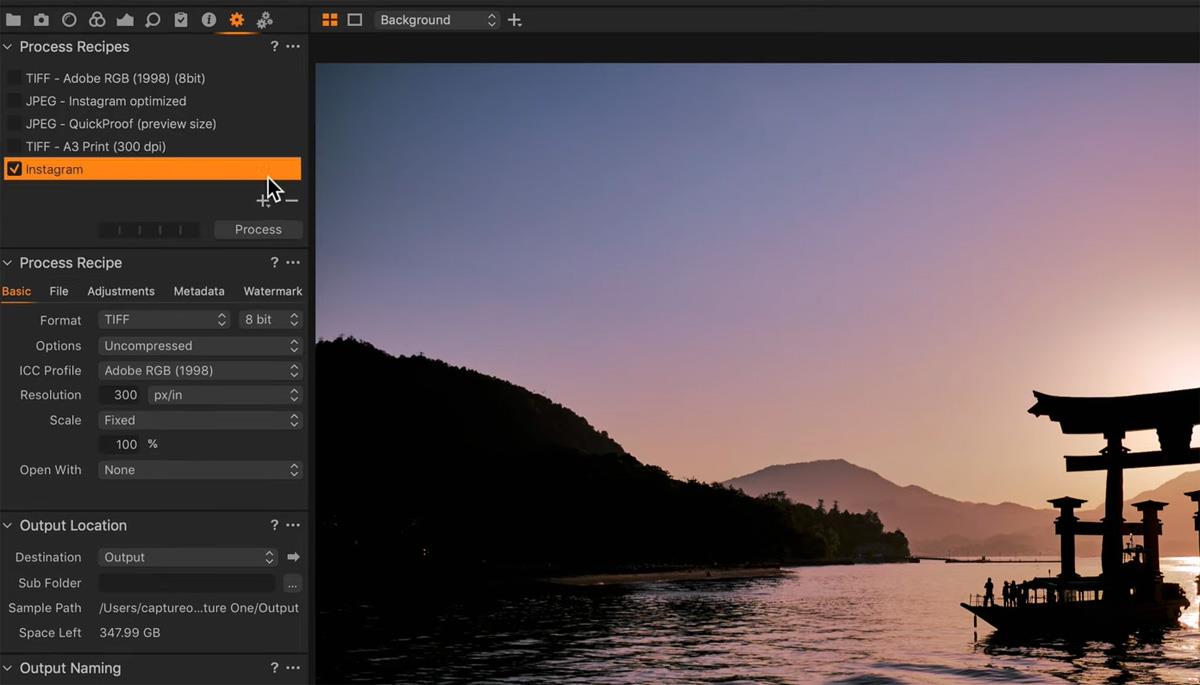1200x685 pixels.
Task: Click the arrow icon next to Destination
Action: point(293,557)
